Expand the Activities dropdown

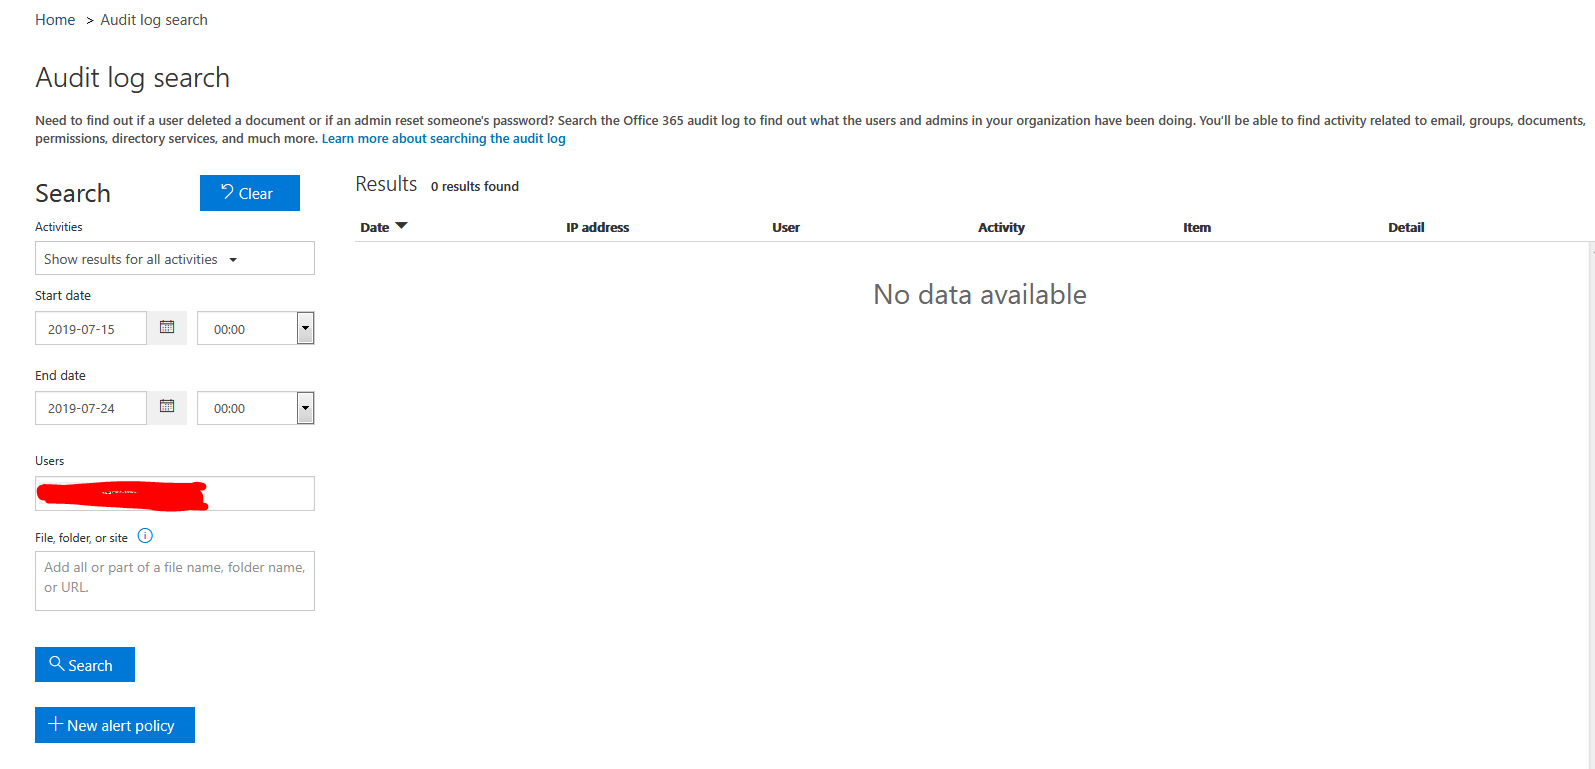pos(175,258)
